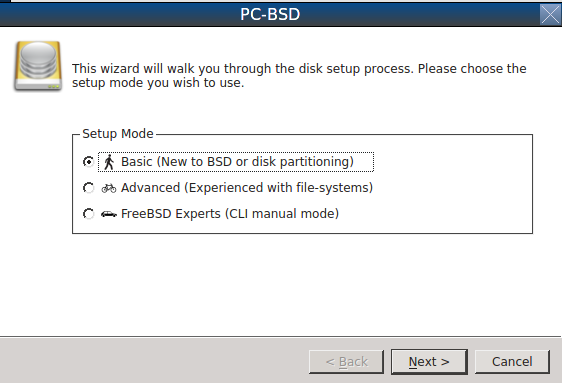Click the PC-BSD title bar text
The width and height of the screenshot is (562, 383).
(270, 14)
